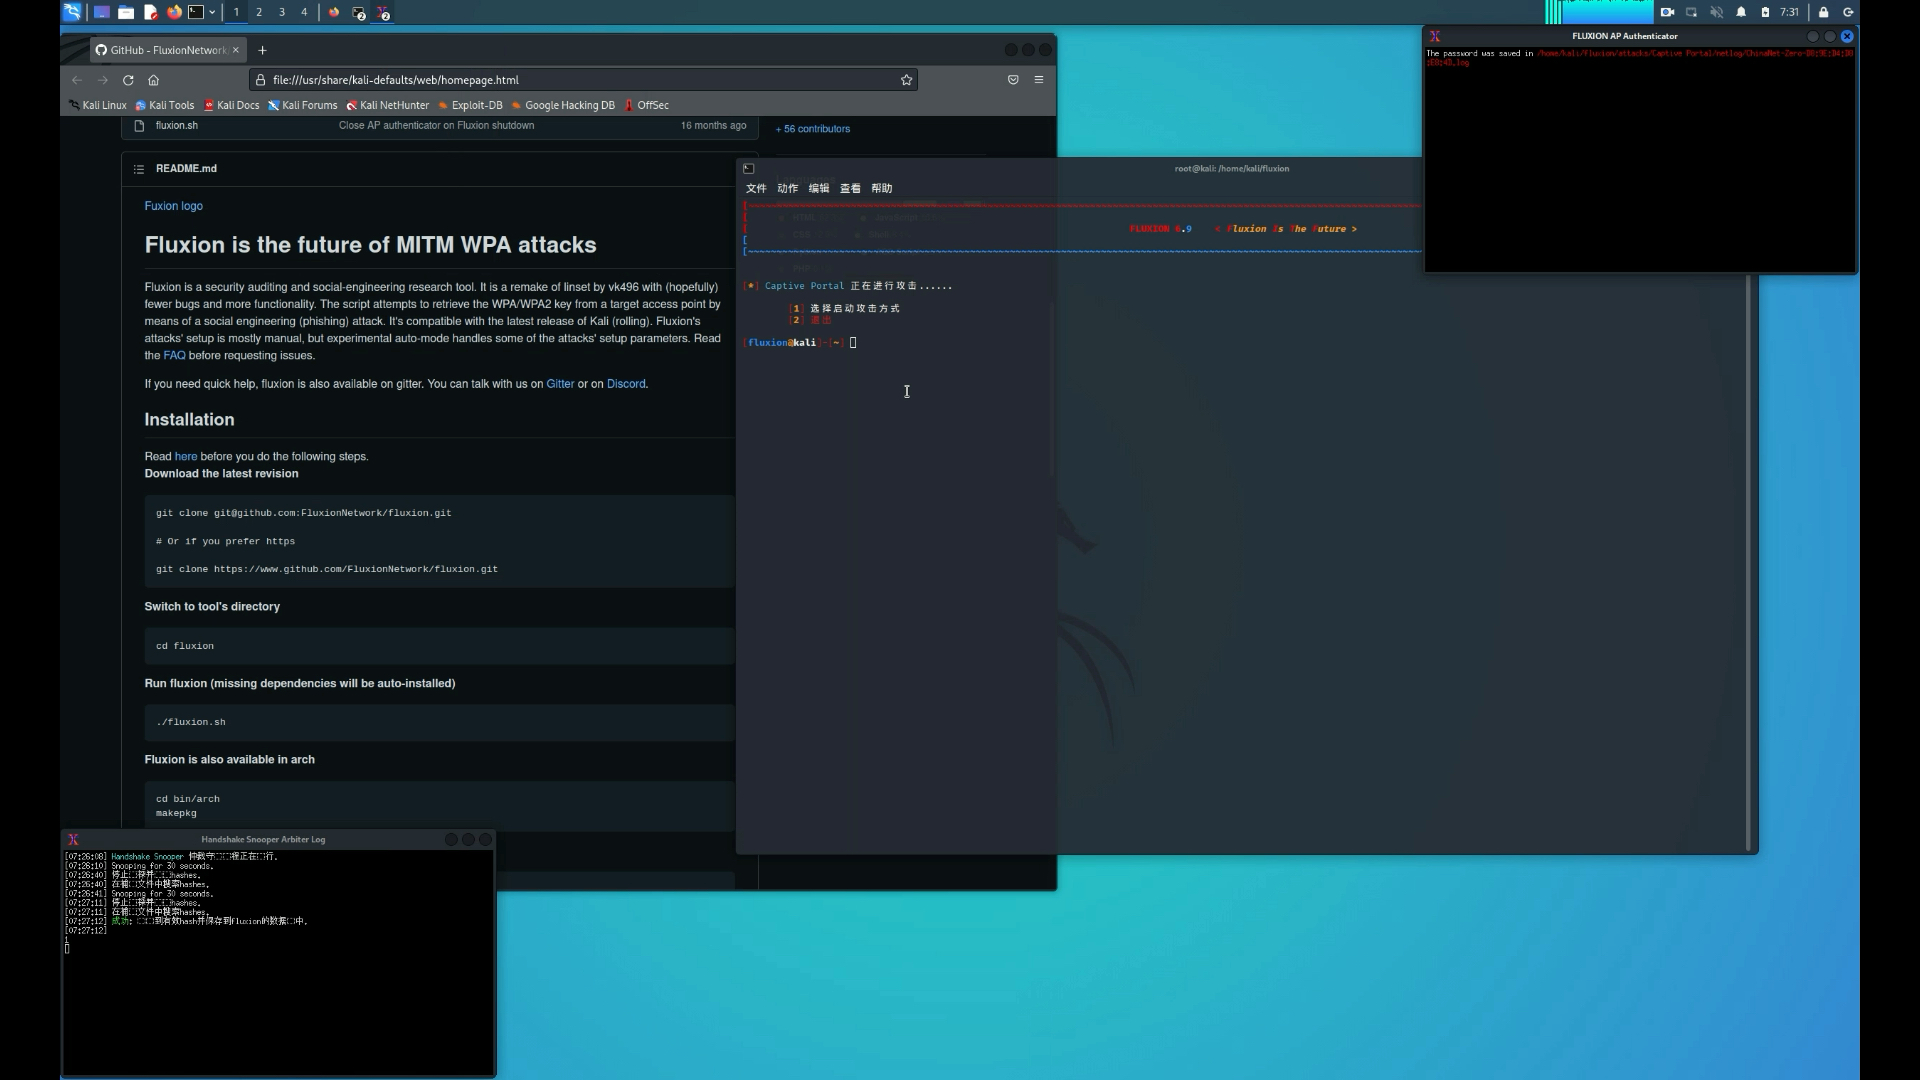Image resolution: width=1920 pixels, height=1080 pixels.
Task: Open the Discord link
Action: [x=626, y=384]
